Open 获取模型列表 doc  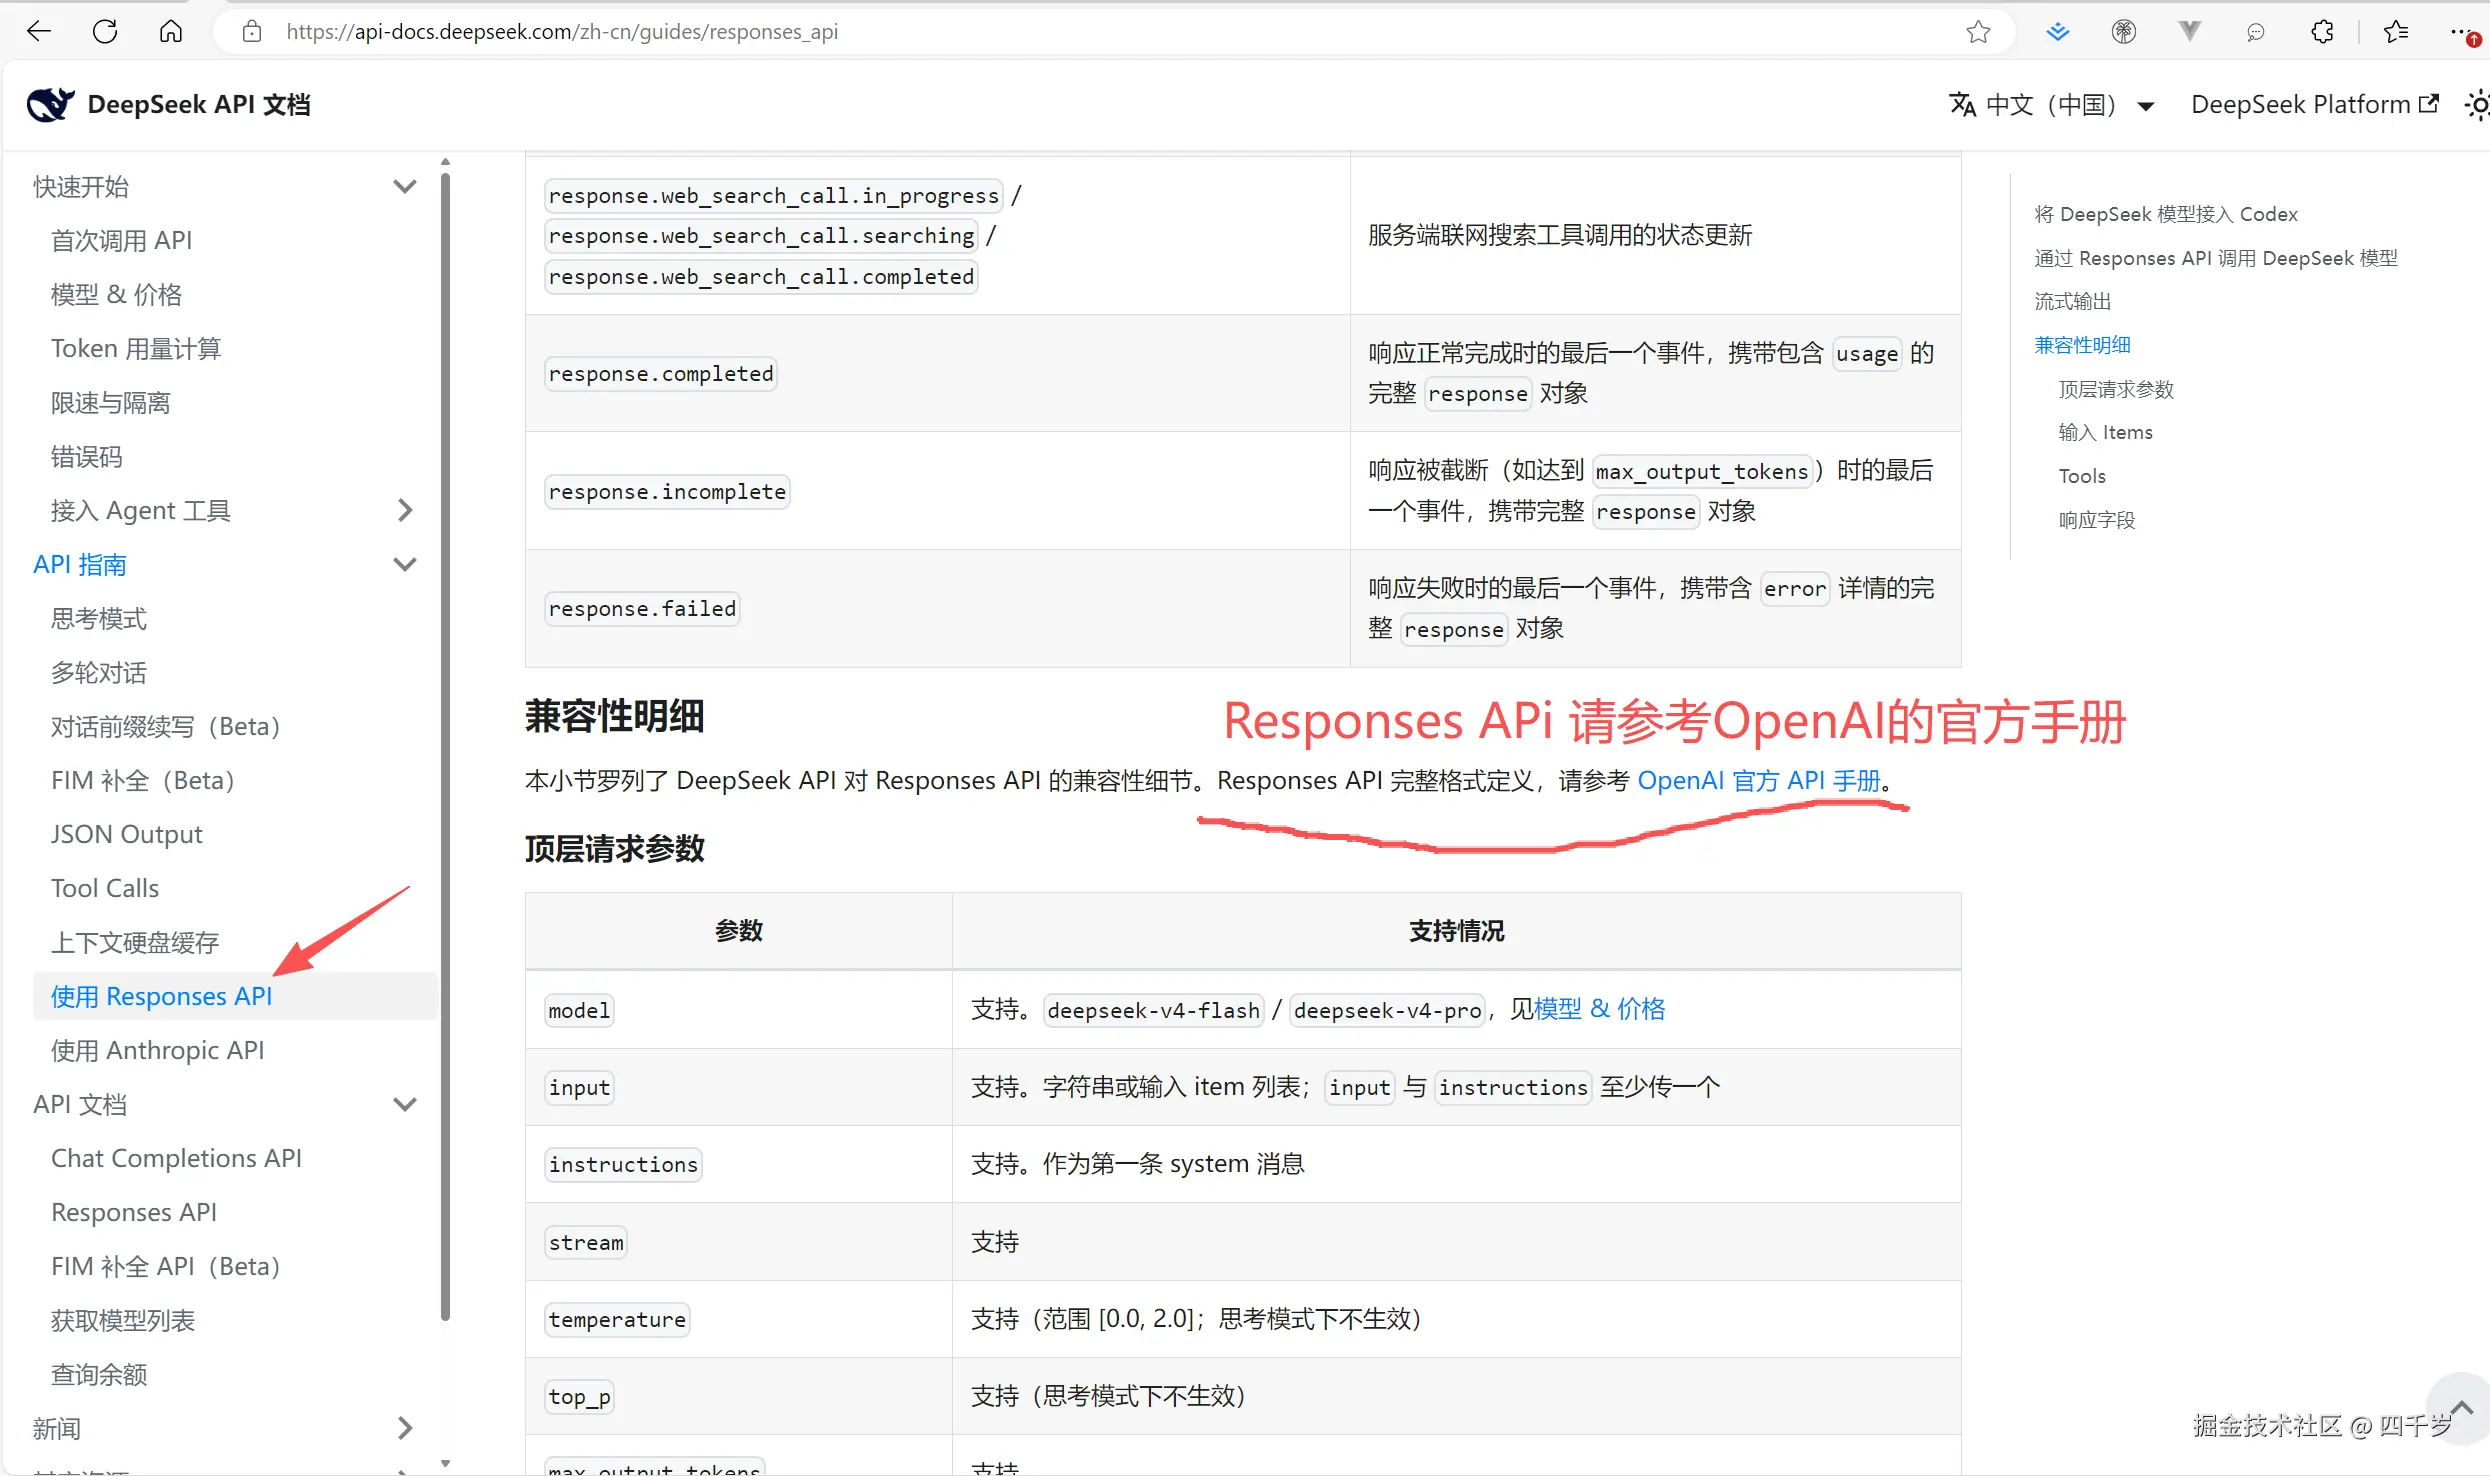tap(123, 1320)
